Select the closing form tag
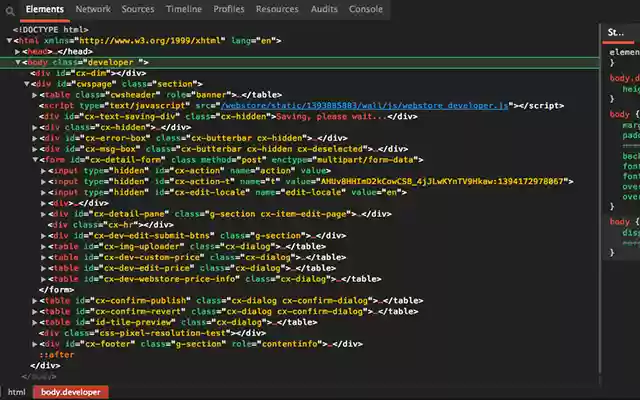The height and width of the screenshot is (400, 640). pyautogui.click(x=57, y=290)
